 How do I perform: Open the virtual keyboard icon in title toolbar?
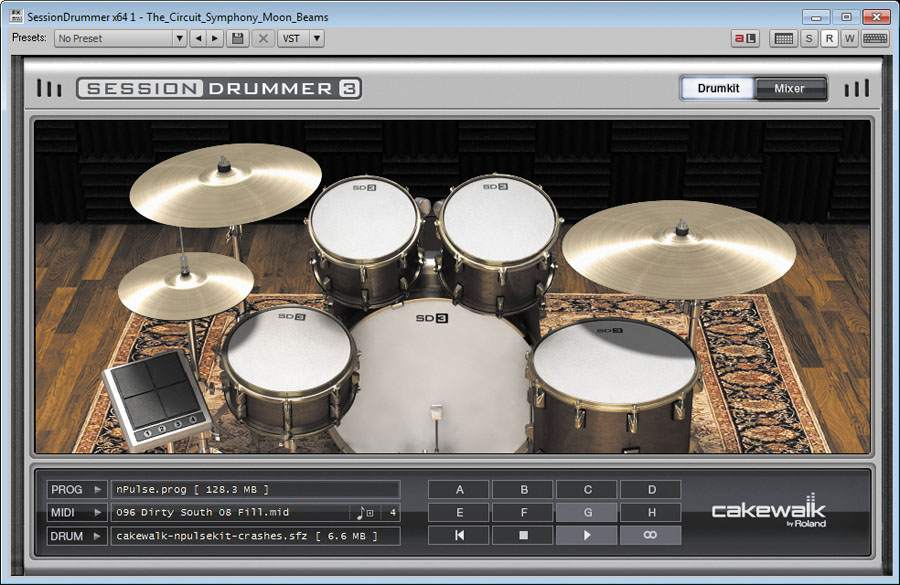tap(875, 38)
